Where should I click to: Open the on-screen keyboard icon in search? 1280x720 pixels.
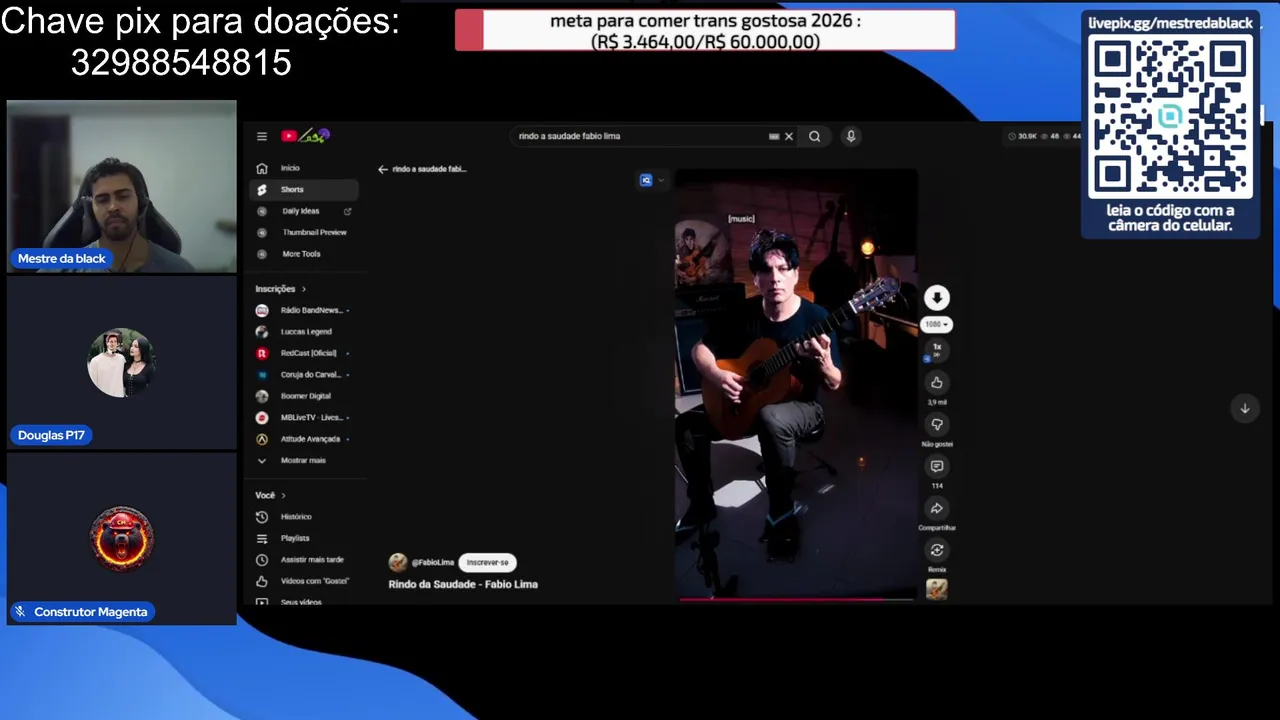click(x=774, y=136)
